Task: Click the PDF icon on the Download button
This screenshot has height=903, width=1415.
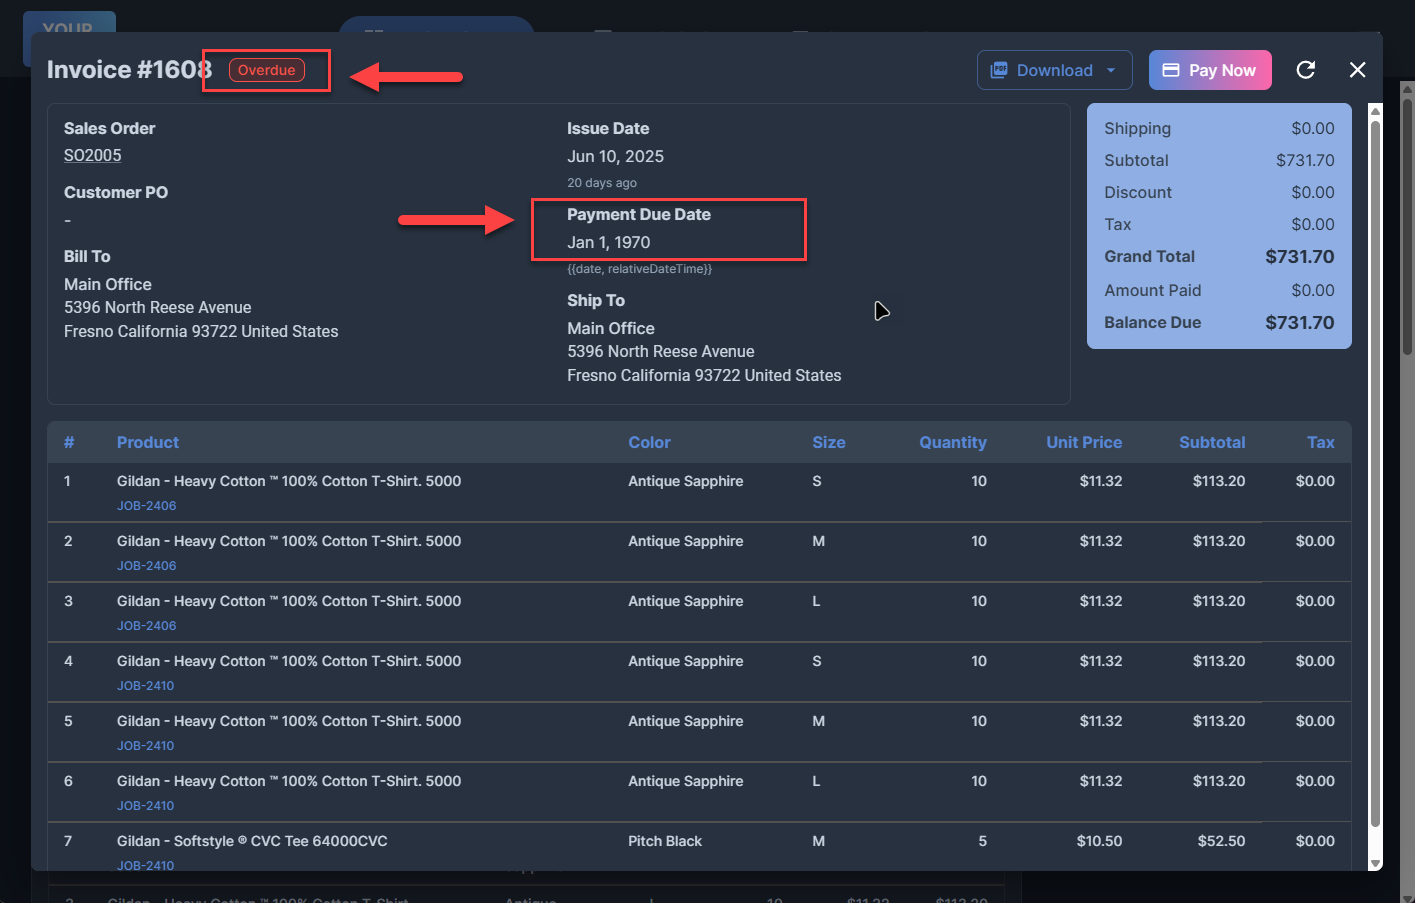Action: tap(999, 70)
